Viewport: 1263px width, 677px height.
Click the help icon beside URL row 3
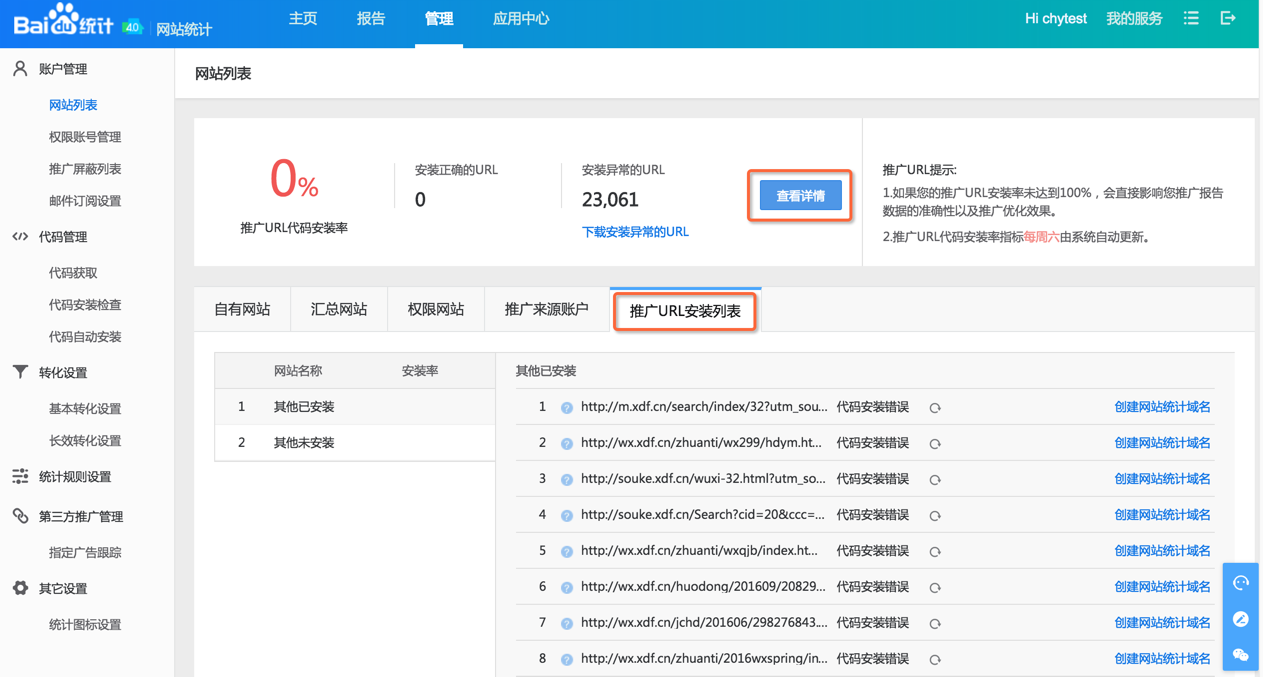coord(567,480)
